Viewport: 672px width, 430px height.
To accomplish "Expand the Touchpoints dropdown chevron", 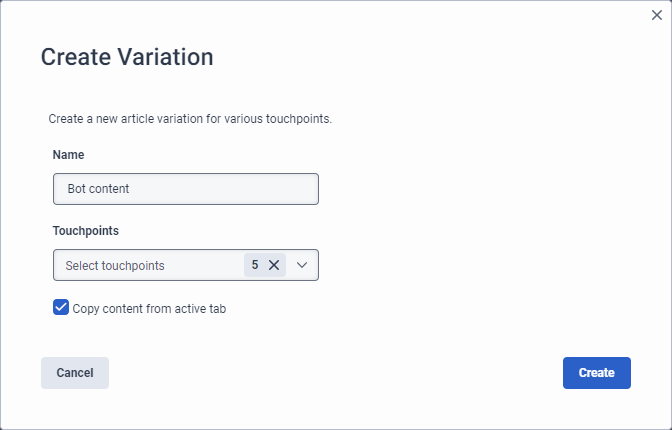I will coord(303,265).
